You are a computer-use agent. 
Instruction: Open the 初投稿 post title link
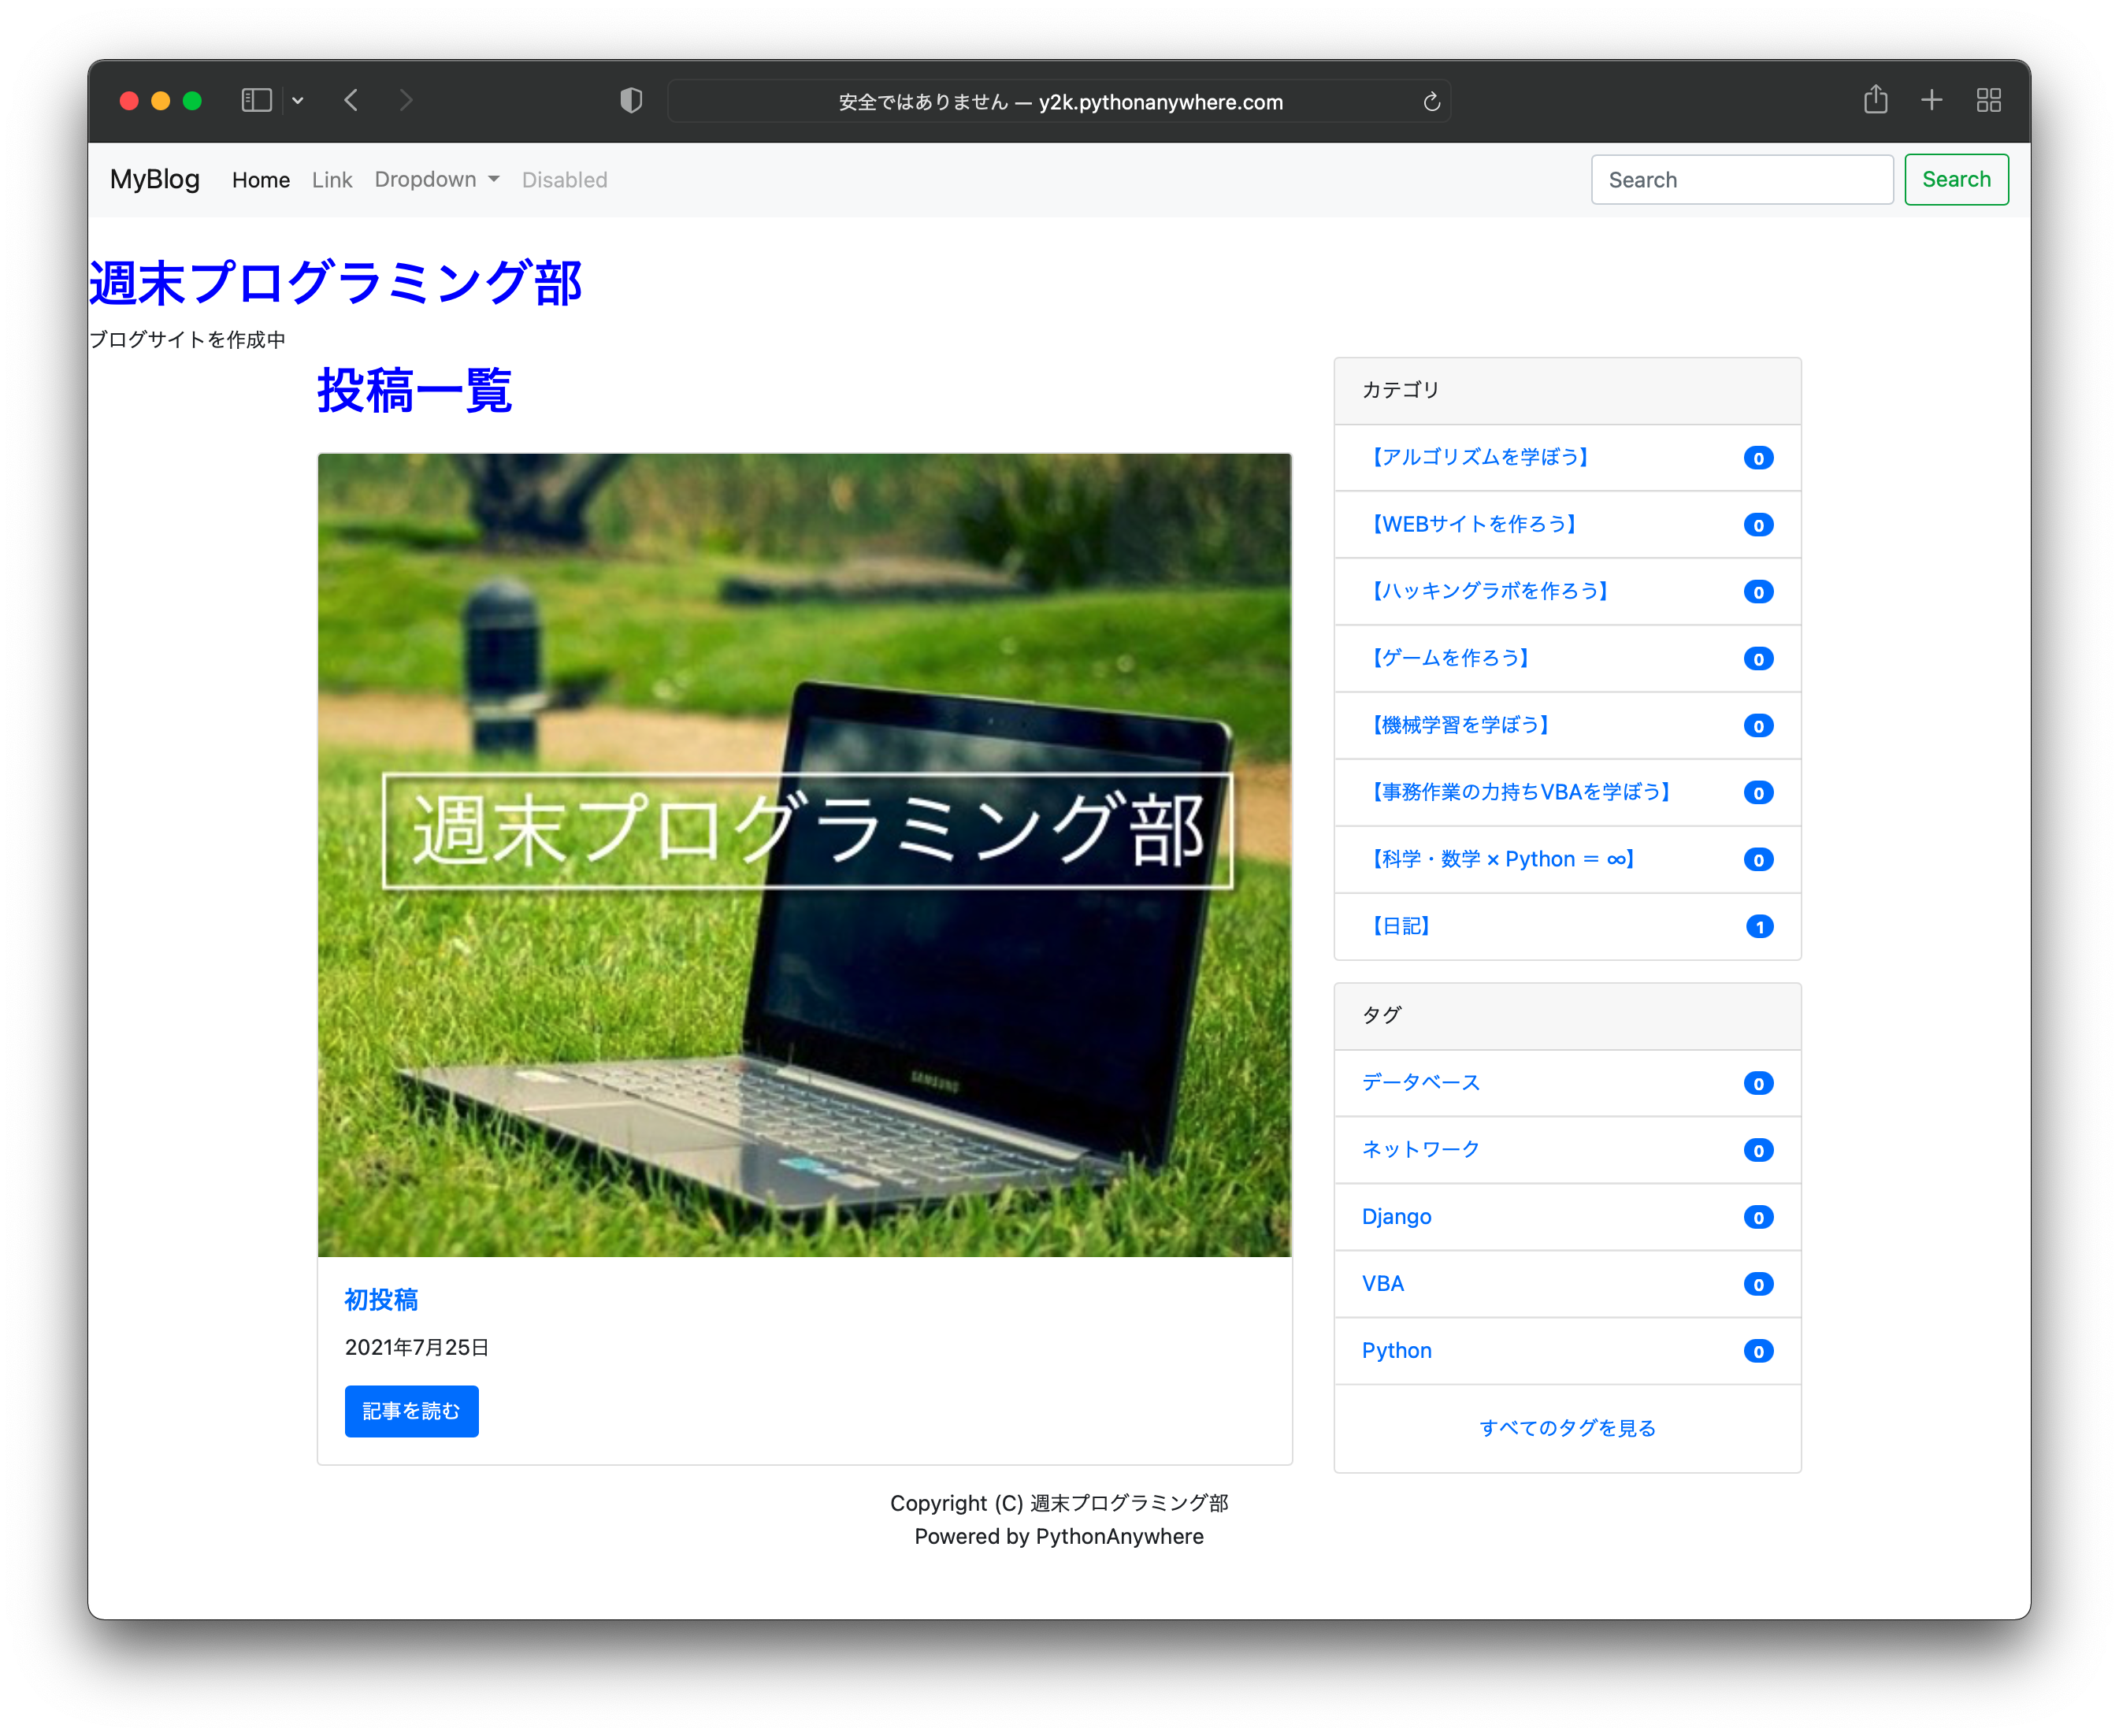[381, 1299]
